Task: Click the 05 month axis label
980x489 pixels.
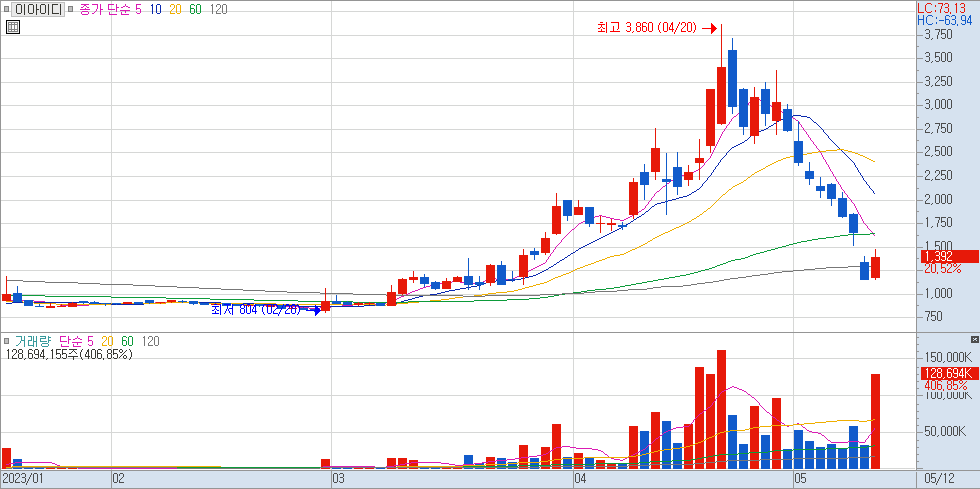Action: point(800,480)
